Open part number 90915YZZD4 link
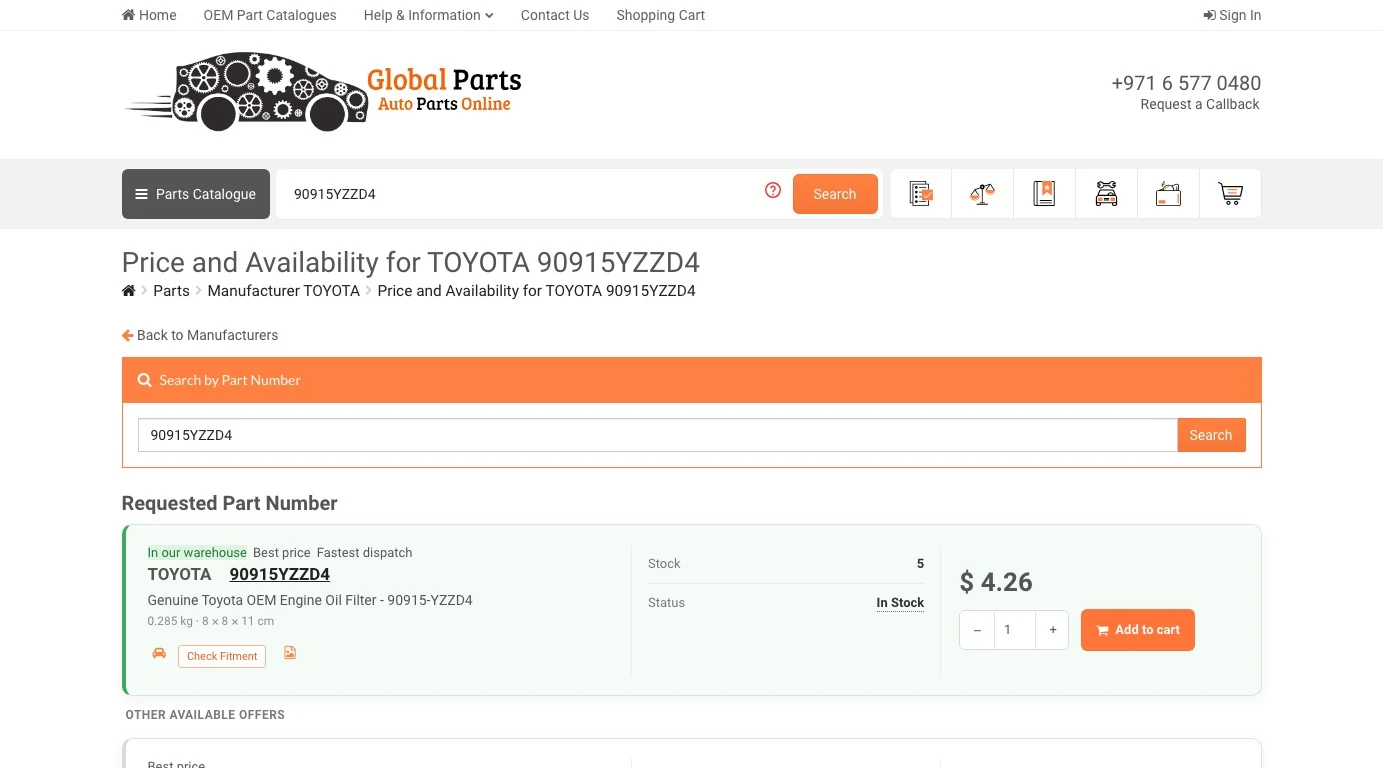Screen dimensions: 1383x768 (x=280, y=574)
